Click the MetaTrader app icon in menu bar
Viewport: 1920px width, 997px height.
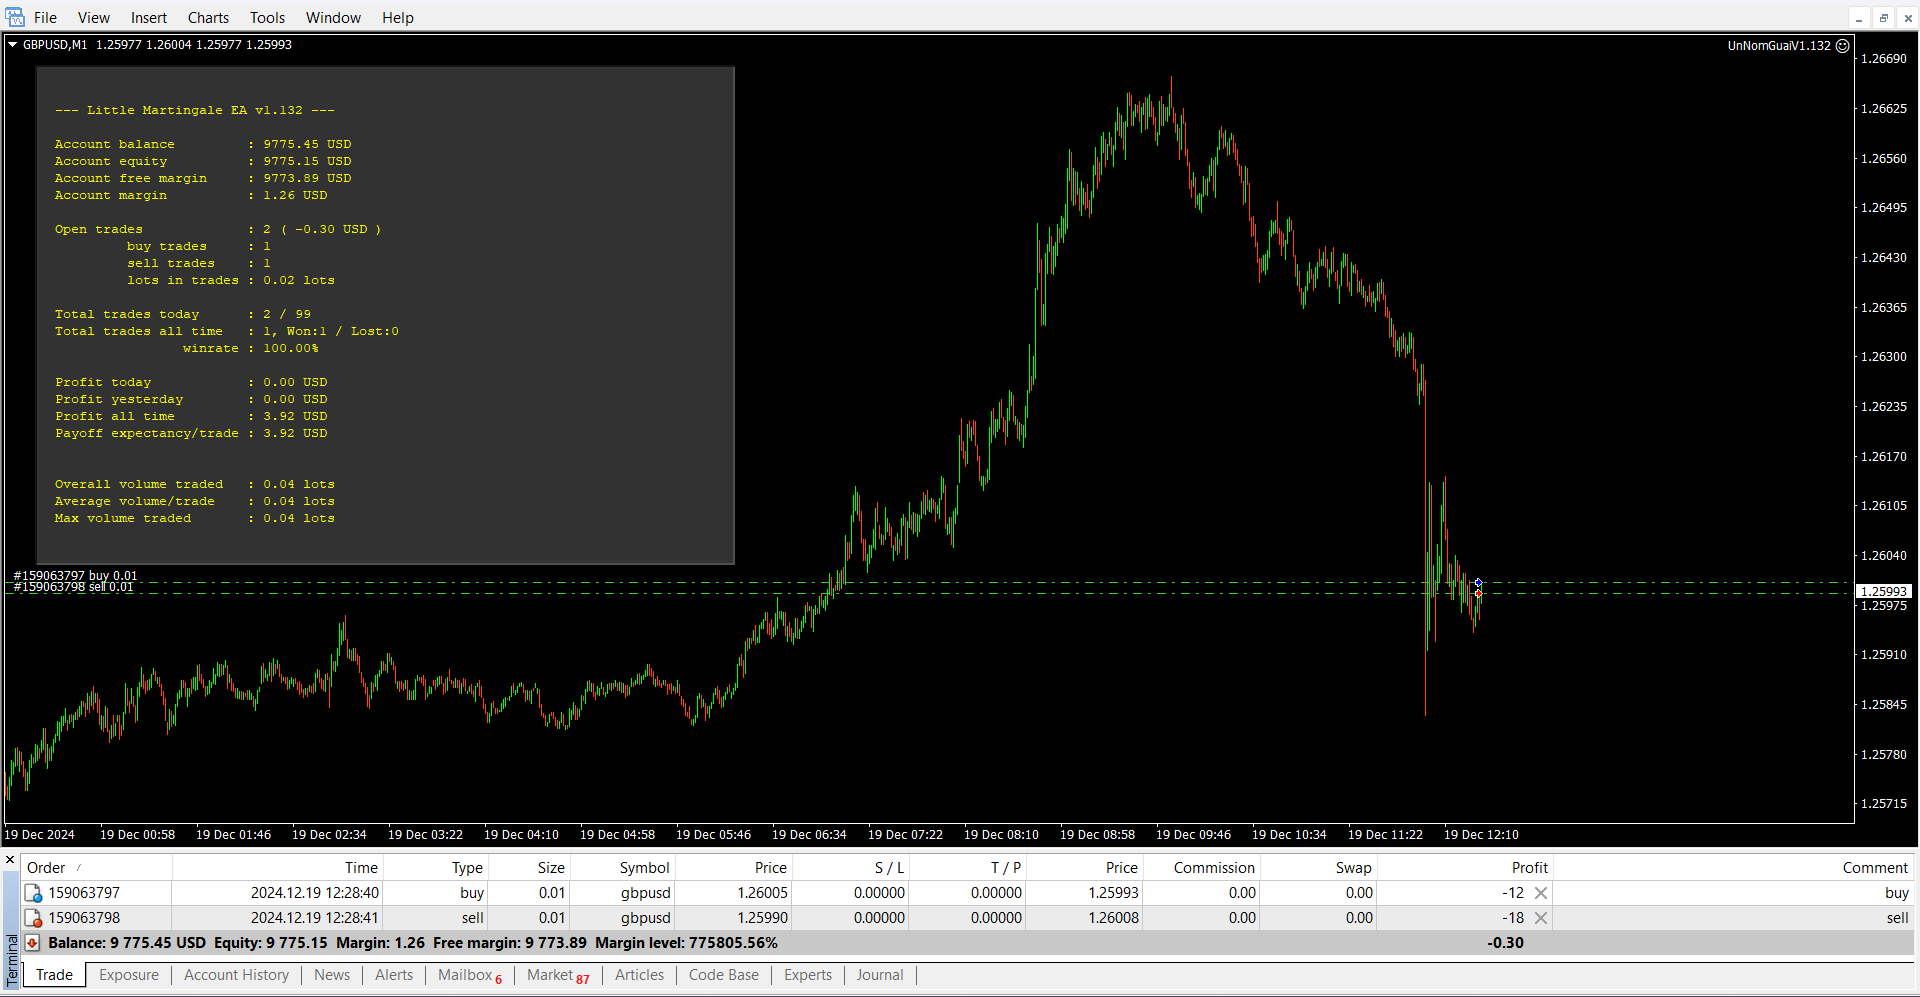tap(15, 17)
